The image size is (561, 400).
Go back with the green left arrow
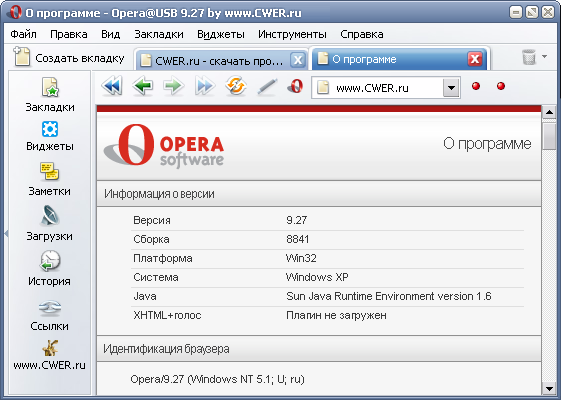(x=143, y=86)
